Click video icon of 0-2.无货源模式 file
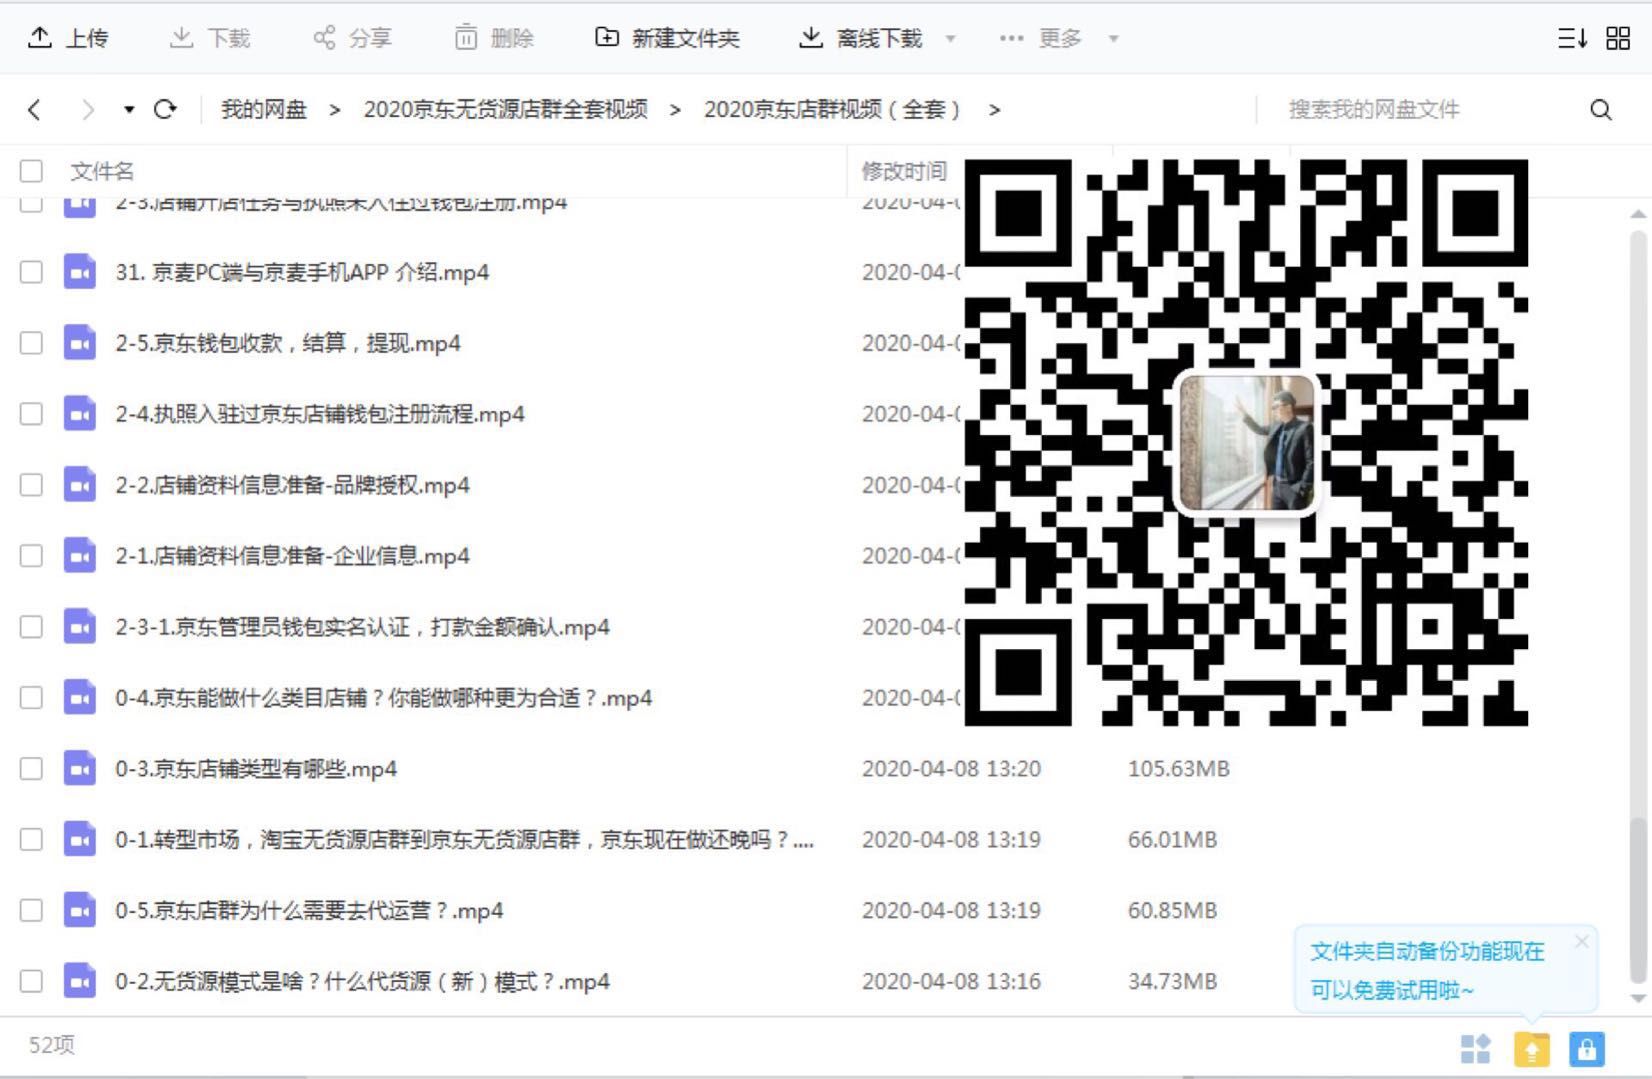Screen dimensions: 1652x1079 click(x=80, y=981)
